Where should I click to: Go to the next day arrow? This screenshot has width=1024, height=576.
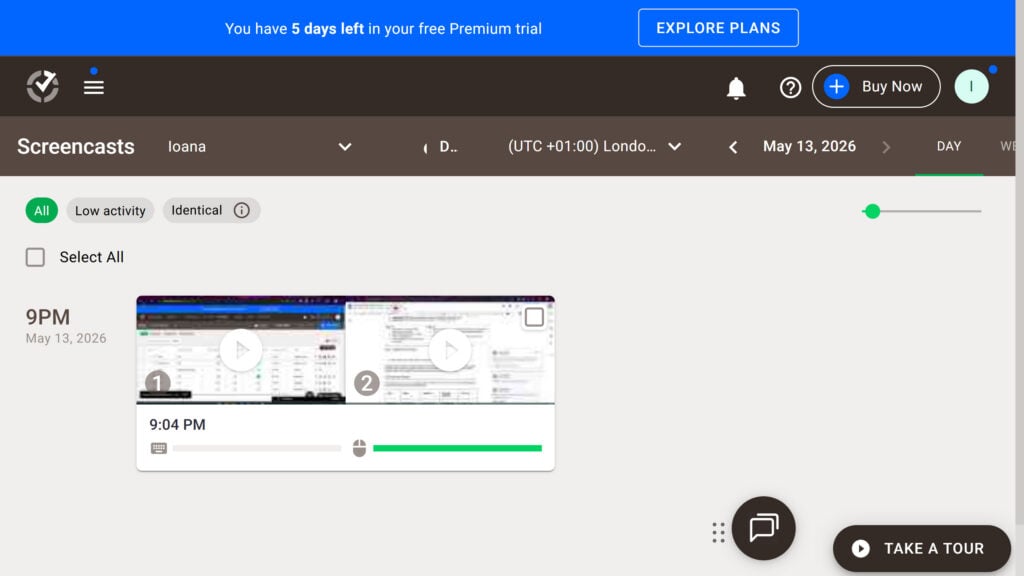point(886,148)
